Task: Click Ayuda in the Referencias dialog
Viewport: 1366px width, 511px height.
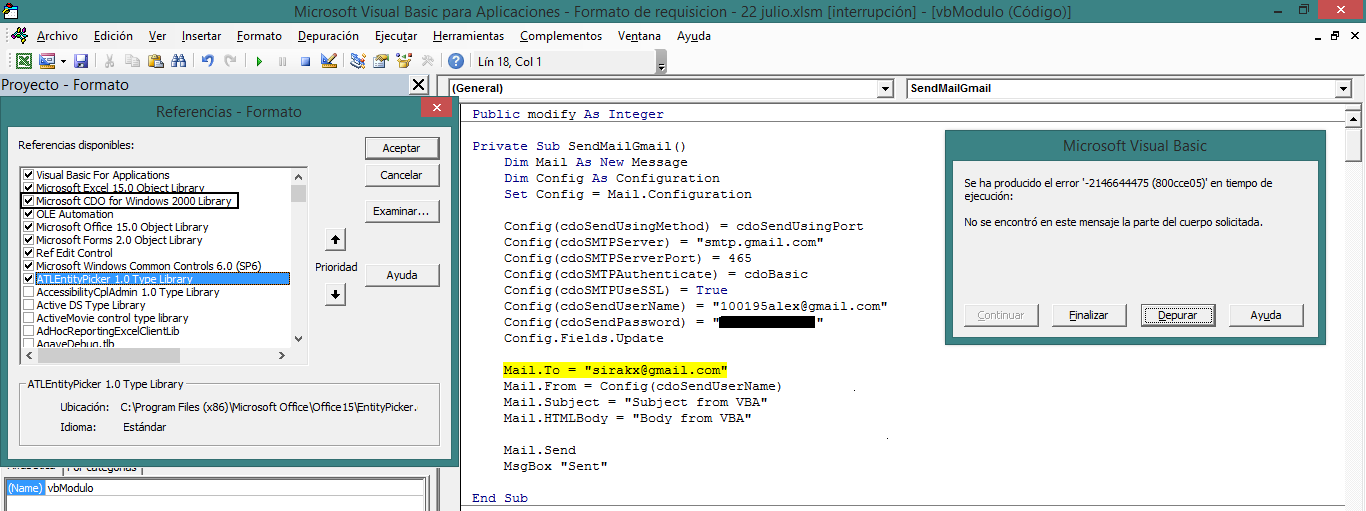Action: (x=401, y=275)
